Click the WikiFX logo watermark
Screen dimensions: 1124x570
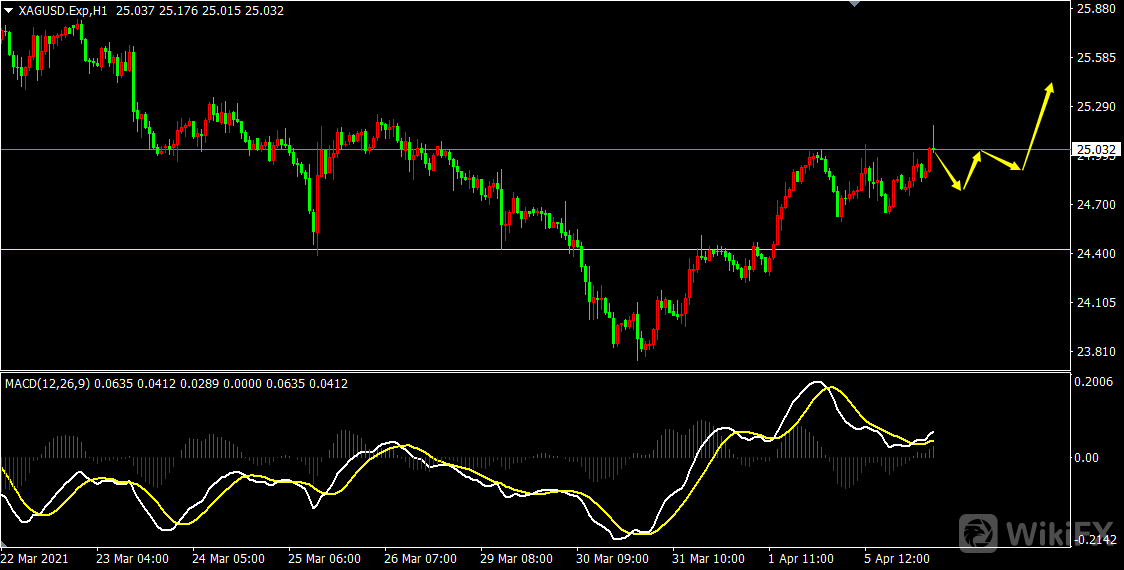click(1035, 530)
